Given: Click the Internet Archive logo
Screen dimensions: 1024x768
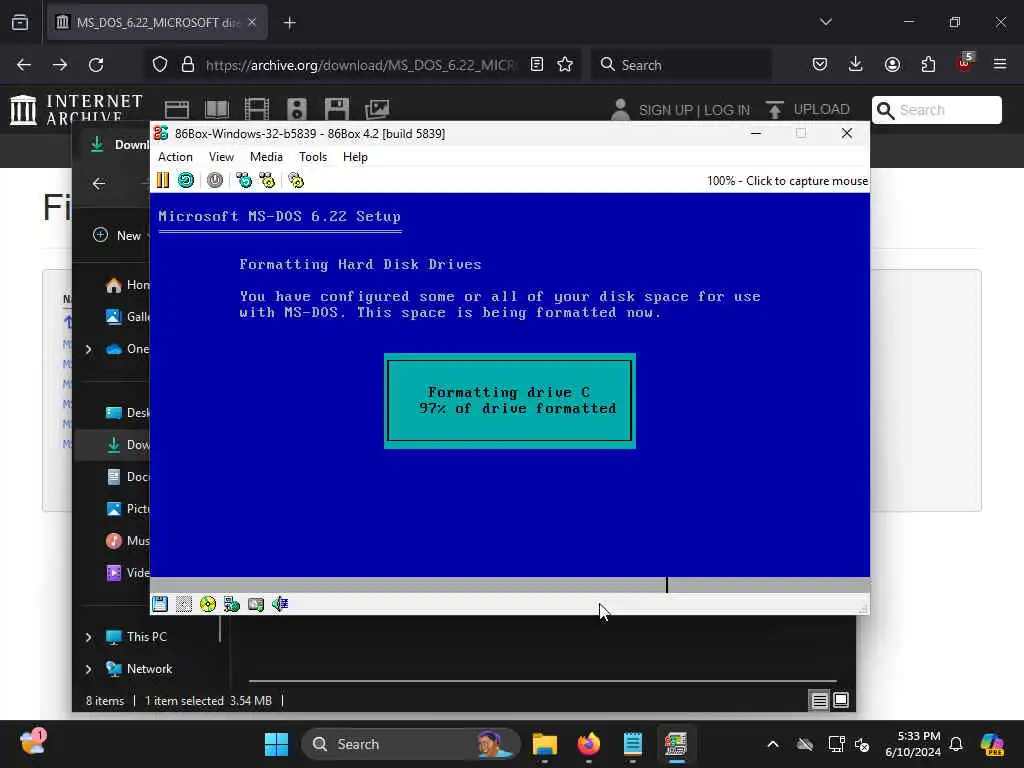Looking at the screenshot, I should 76,109.
